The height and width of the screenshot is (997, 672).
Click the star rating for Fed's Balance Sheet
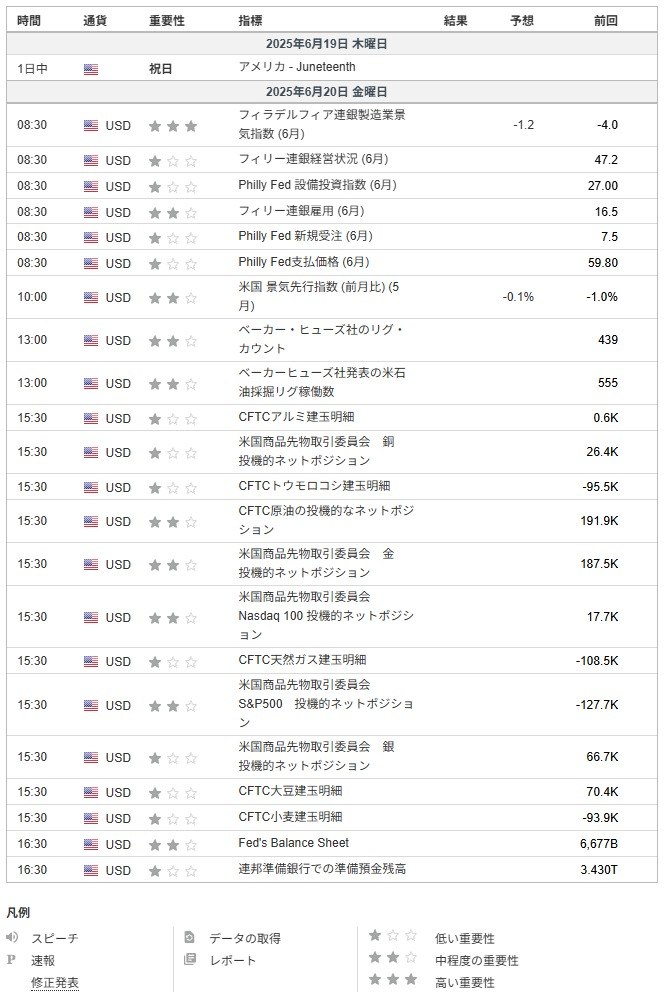pos(173,845)
